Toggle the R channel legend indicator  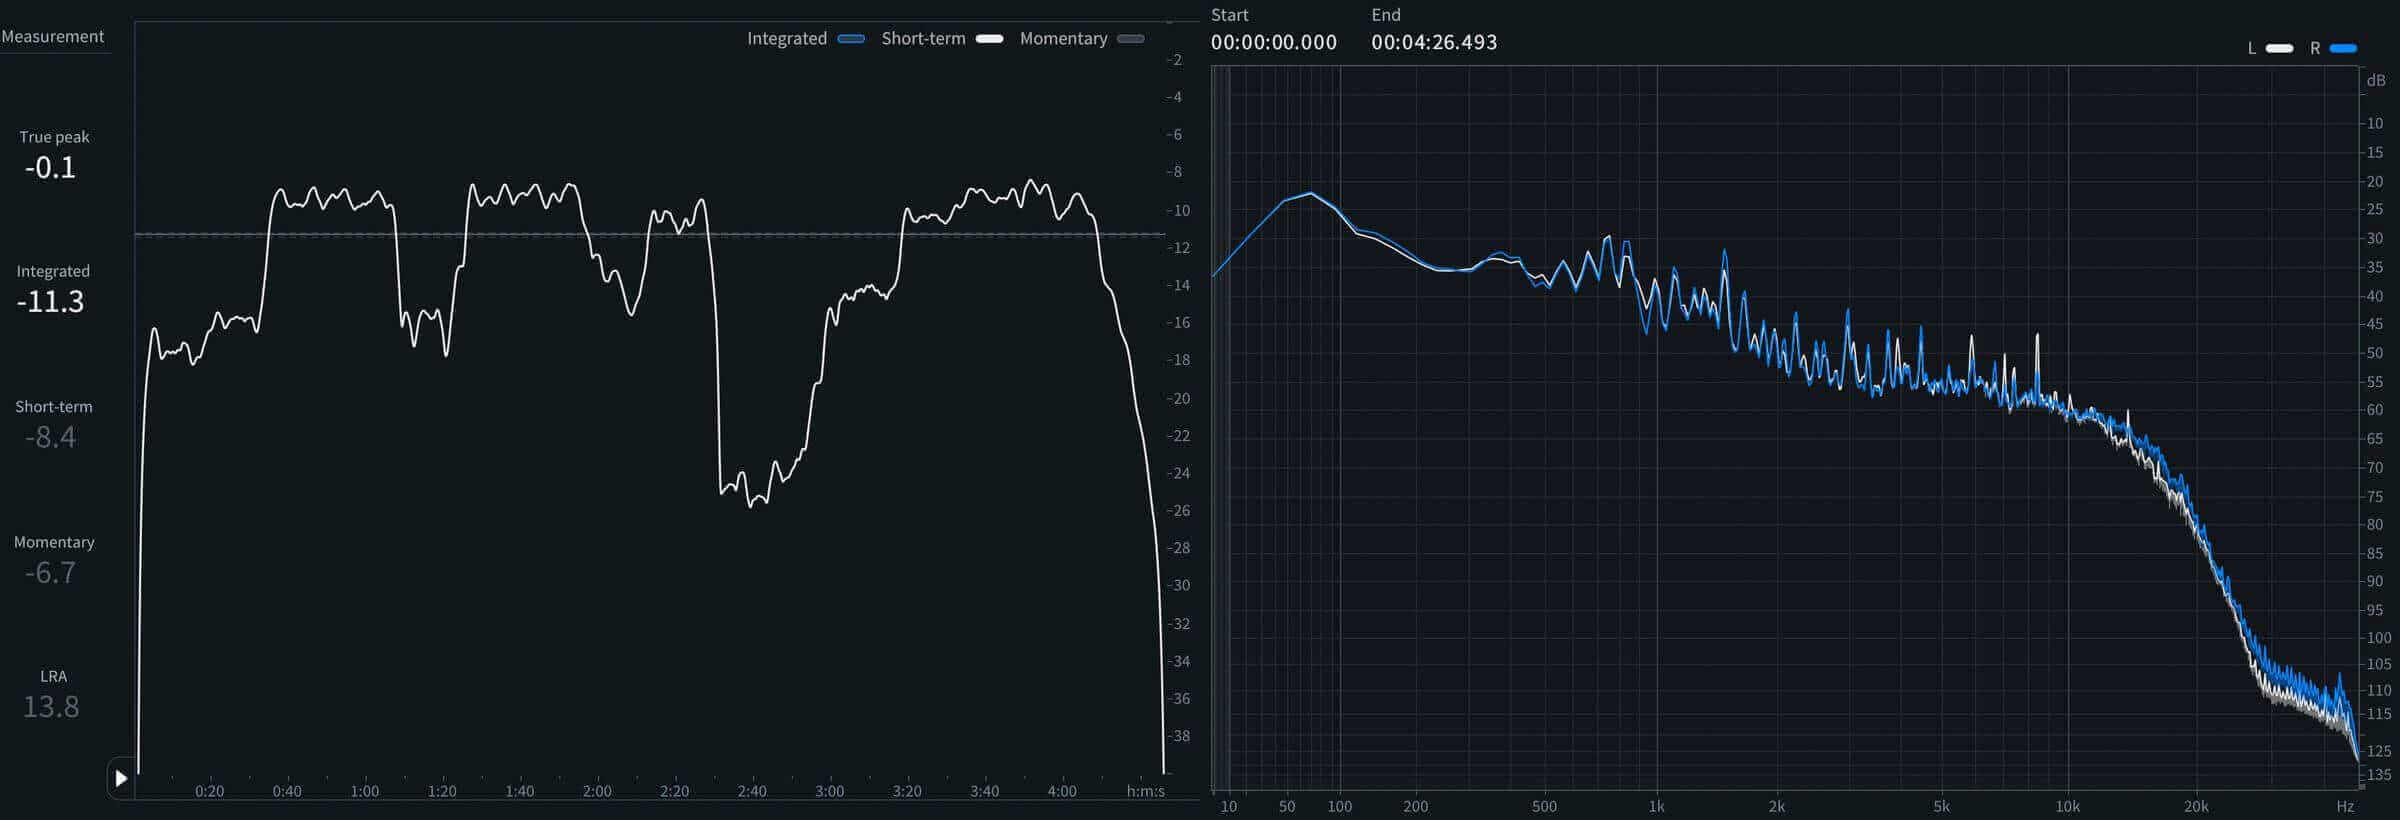2343,48
